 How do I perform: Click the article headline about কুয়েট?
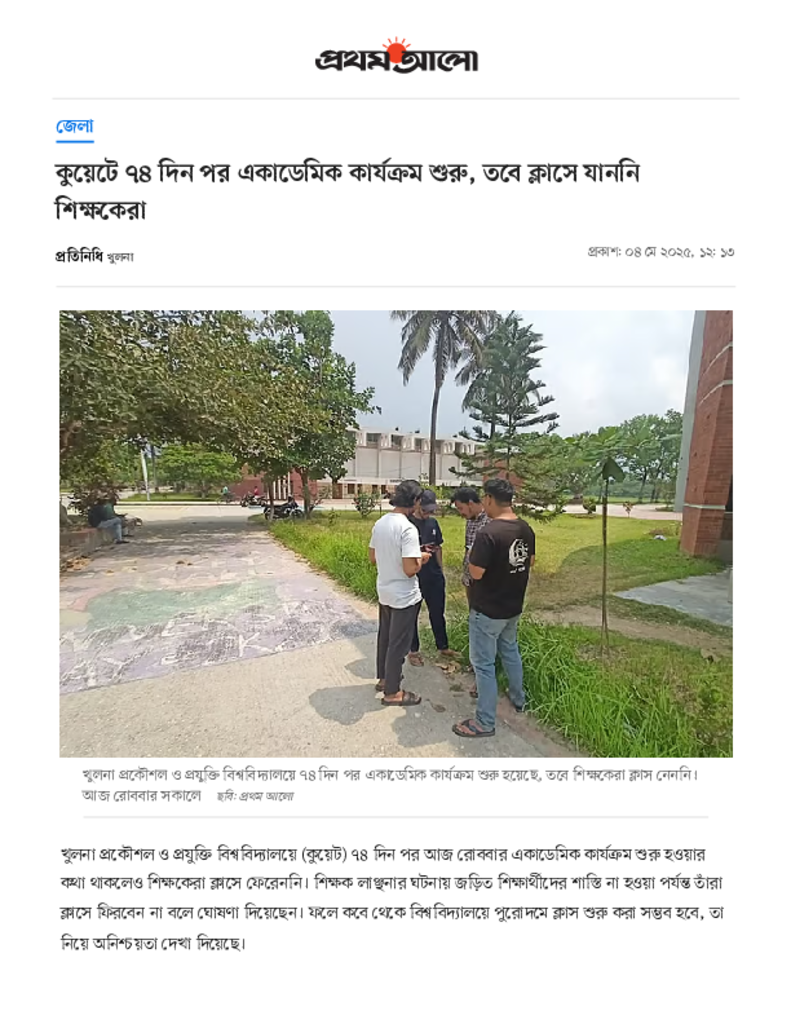point(347,191)
